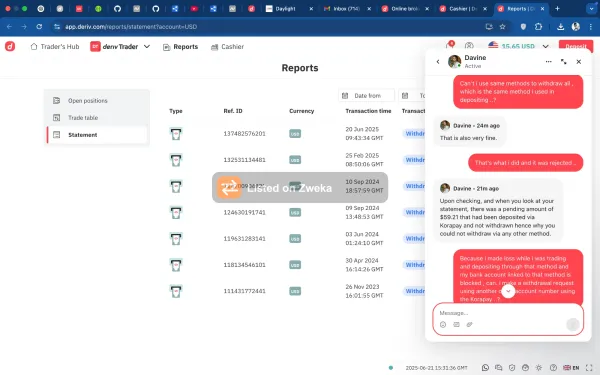The image size is (600, 375).
Task: Toggle fullscreen mode in footer
Action: click(589, 367)
